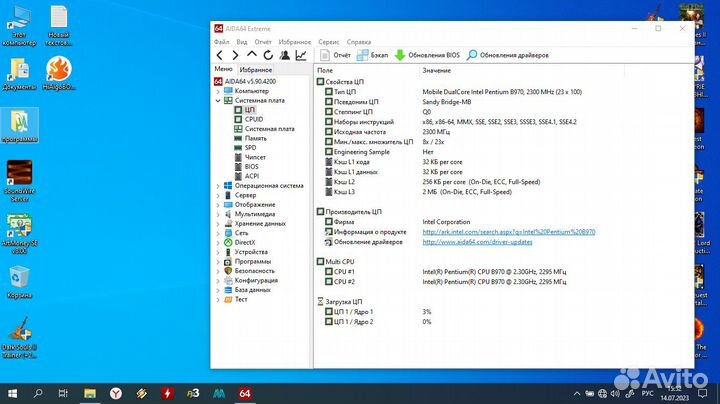The height and width of the screenshot is (404, 720).
Task: Open the aida64.com driver-updates link
Action: [x=478, y=242]
